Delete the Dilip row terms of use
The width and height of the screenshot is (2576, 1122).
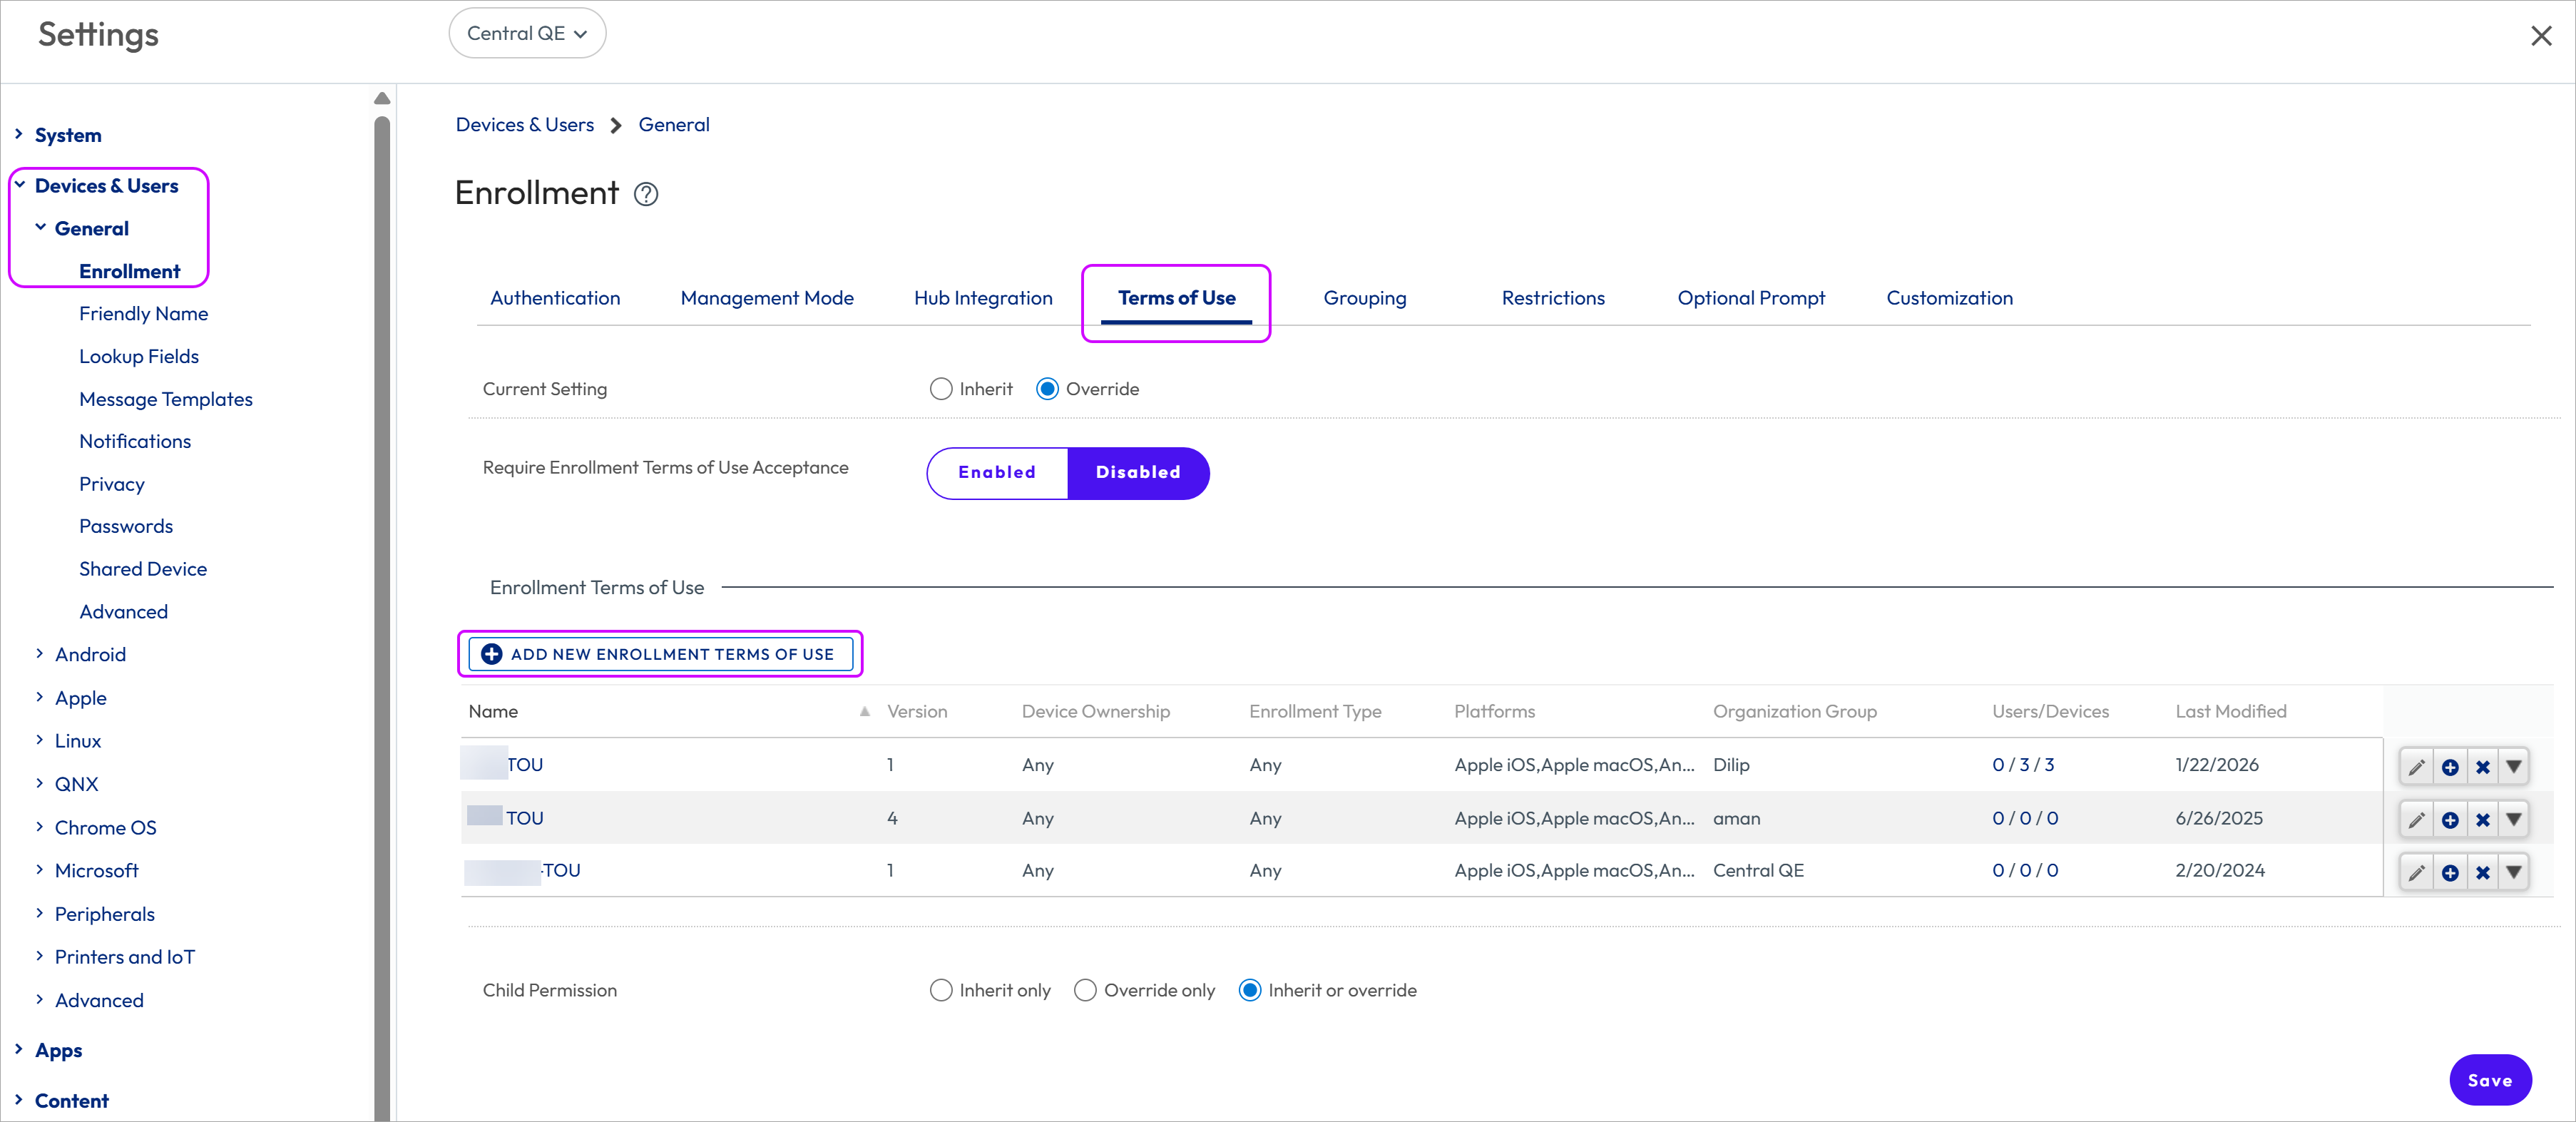coord(2482,767)
